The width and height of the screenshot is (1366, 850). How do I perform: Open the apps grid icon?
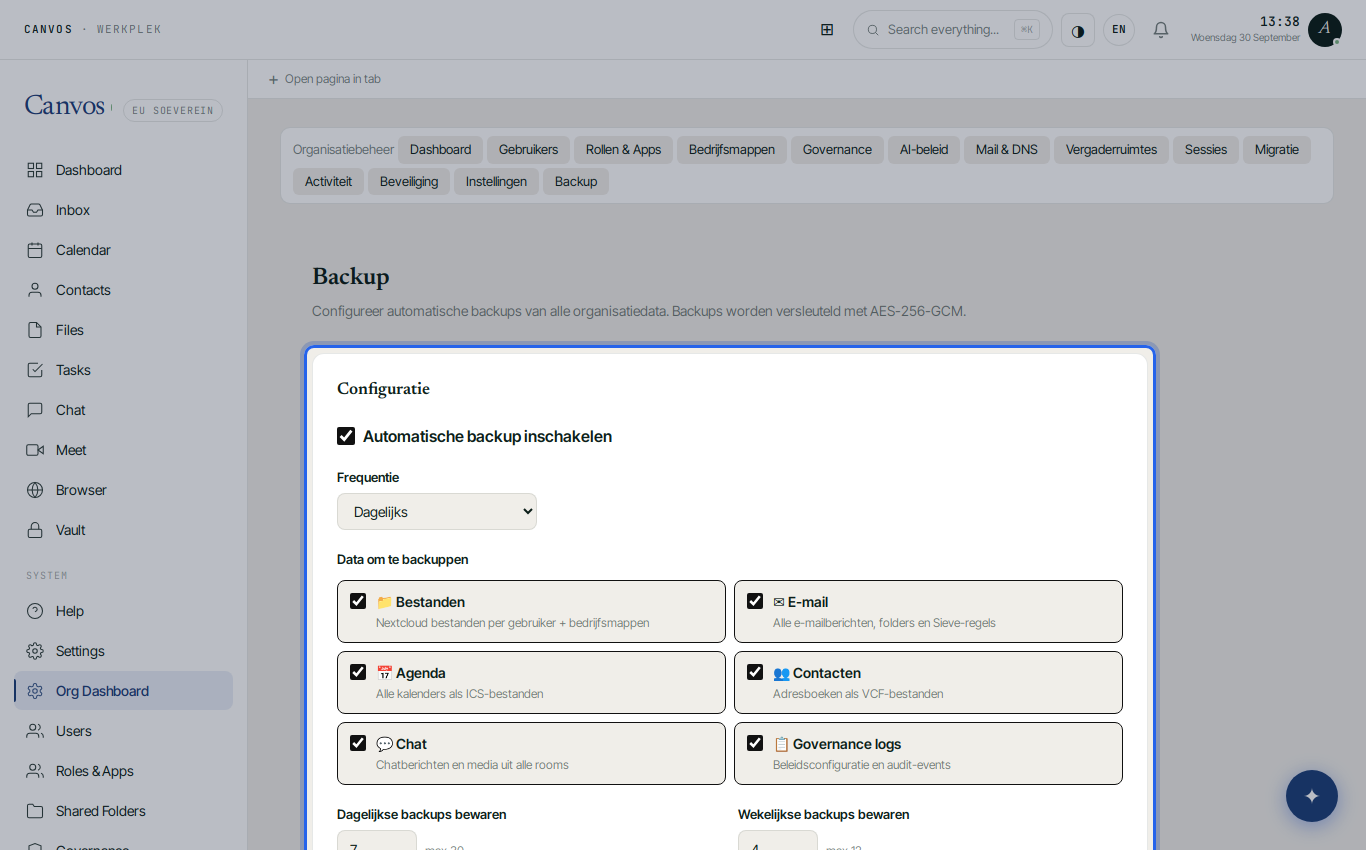(827, 30)
